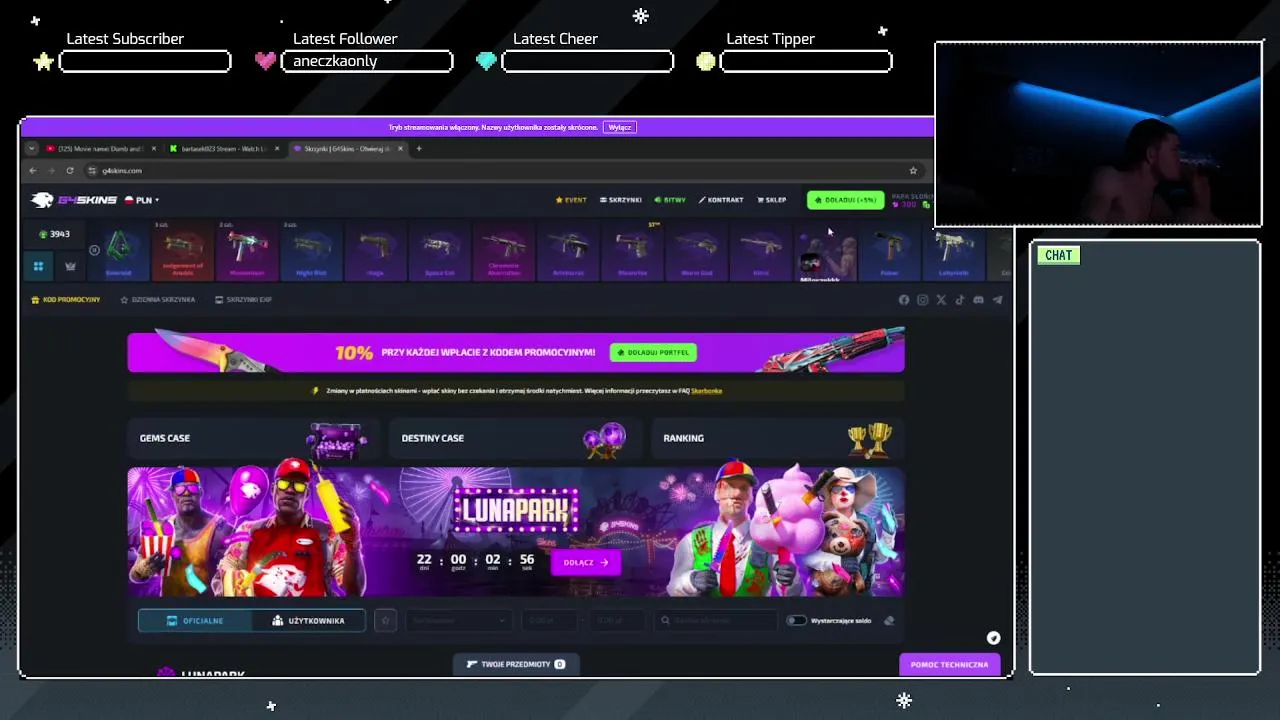Click the browser reload icon
1280x720 pixels.
tap(70, 171)
